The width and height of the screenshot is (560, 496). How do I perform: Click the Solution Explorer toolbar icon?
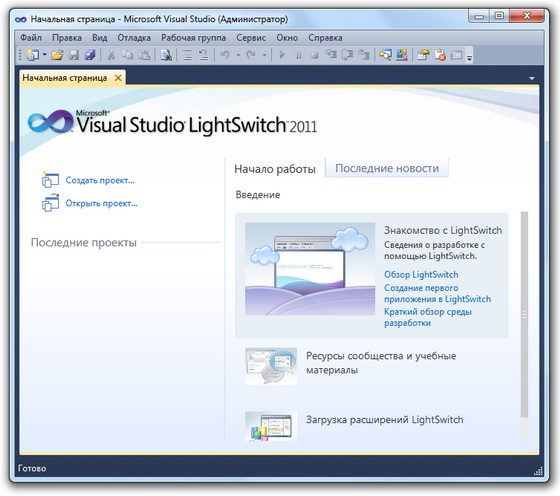coord(385,55)
